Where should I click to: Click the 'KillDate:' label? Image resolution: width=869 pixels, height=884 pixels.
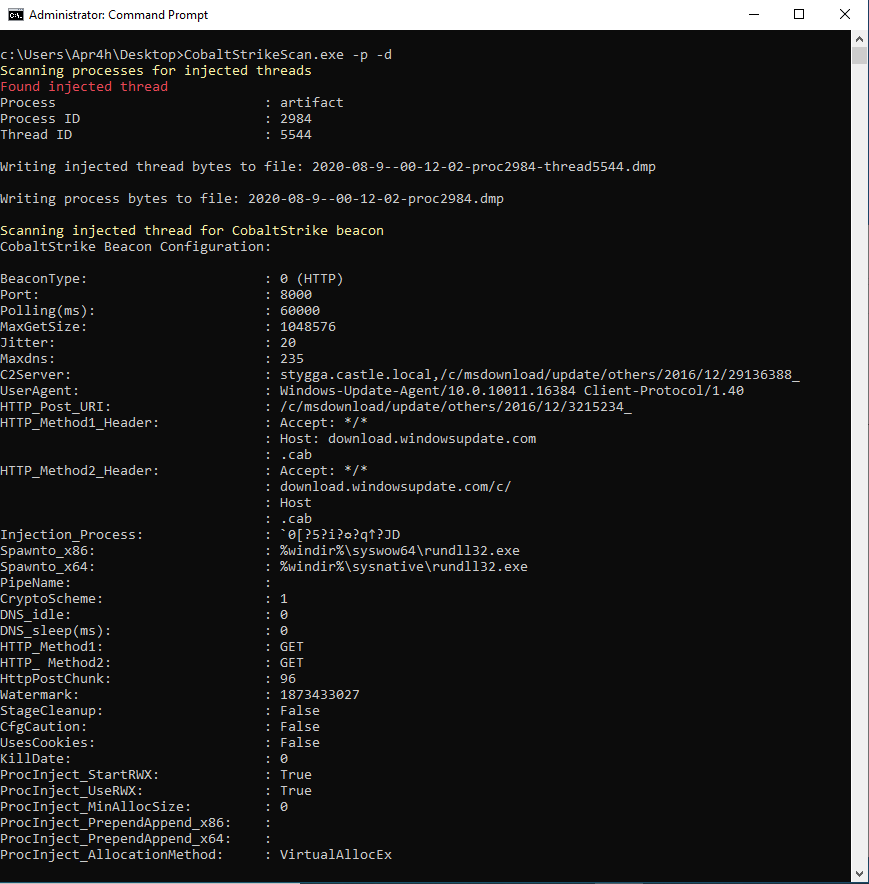click(36, 759)
